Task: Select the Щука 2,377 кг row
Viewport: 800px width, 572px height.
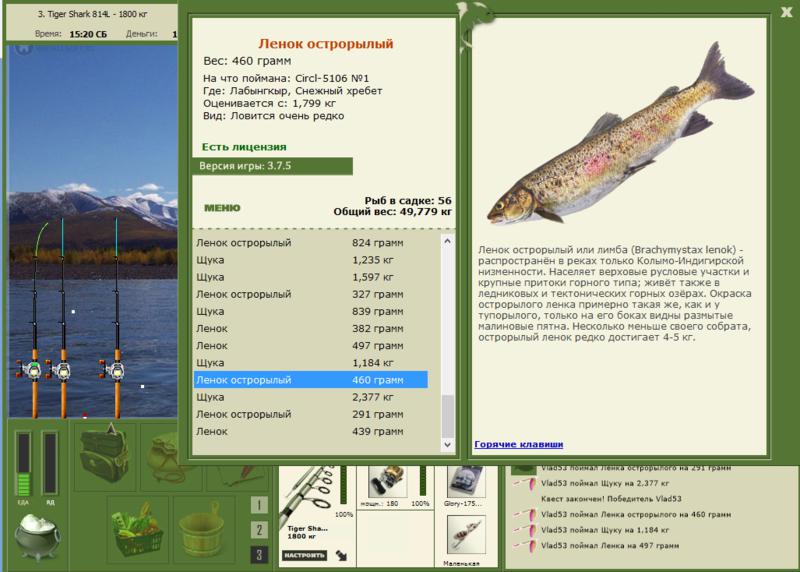Action: [x=310, y=397]
